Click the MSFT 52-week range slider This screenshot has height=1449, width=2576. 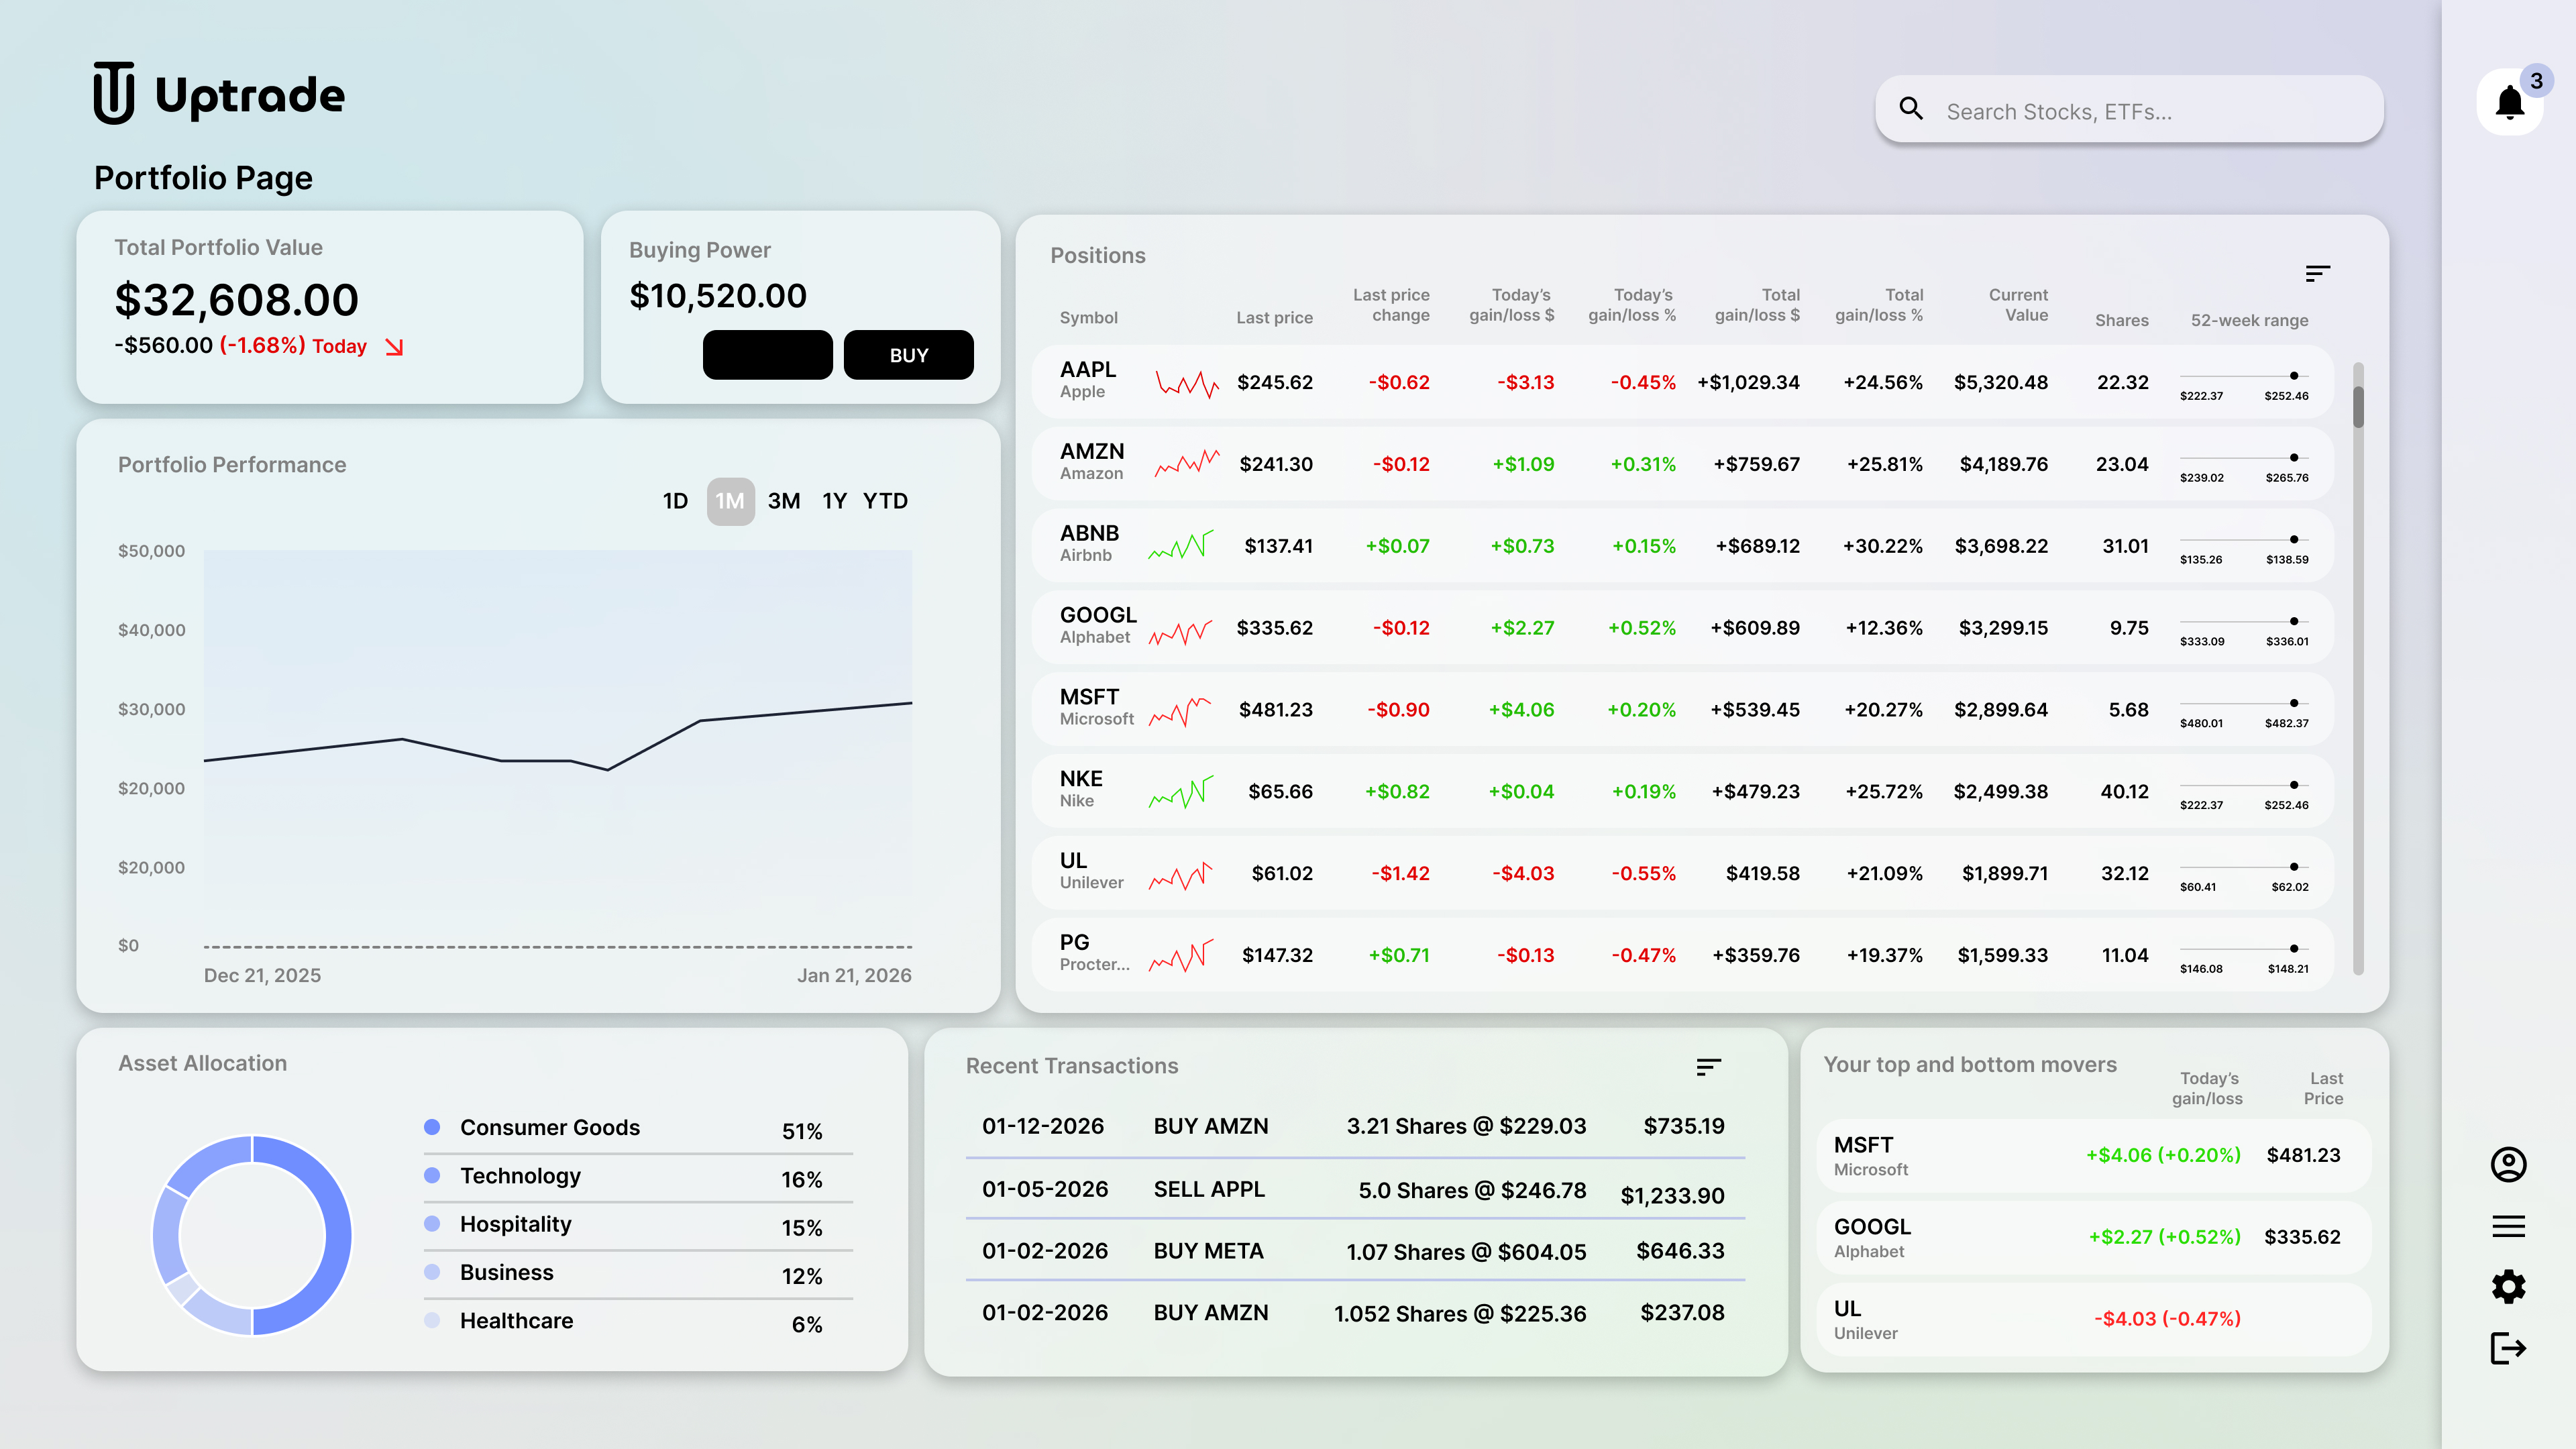click(2244, 703)
